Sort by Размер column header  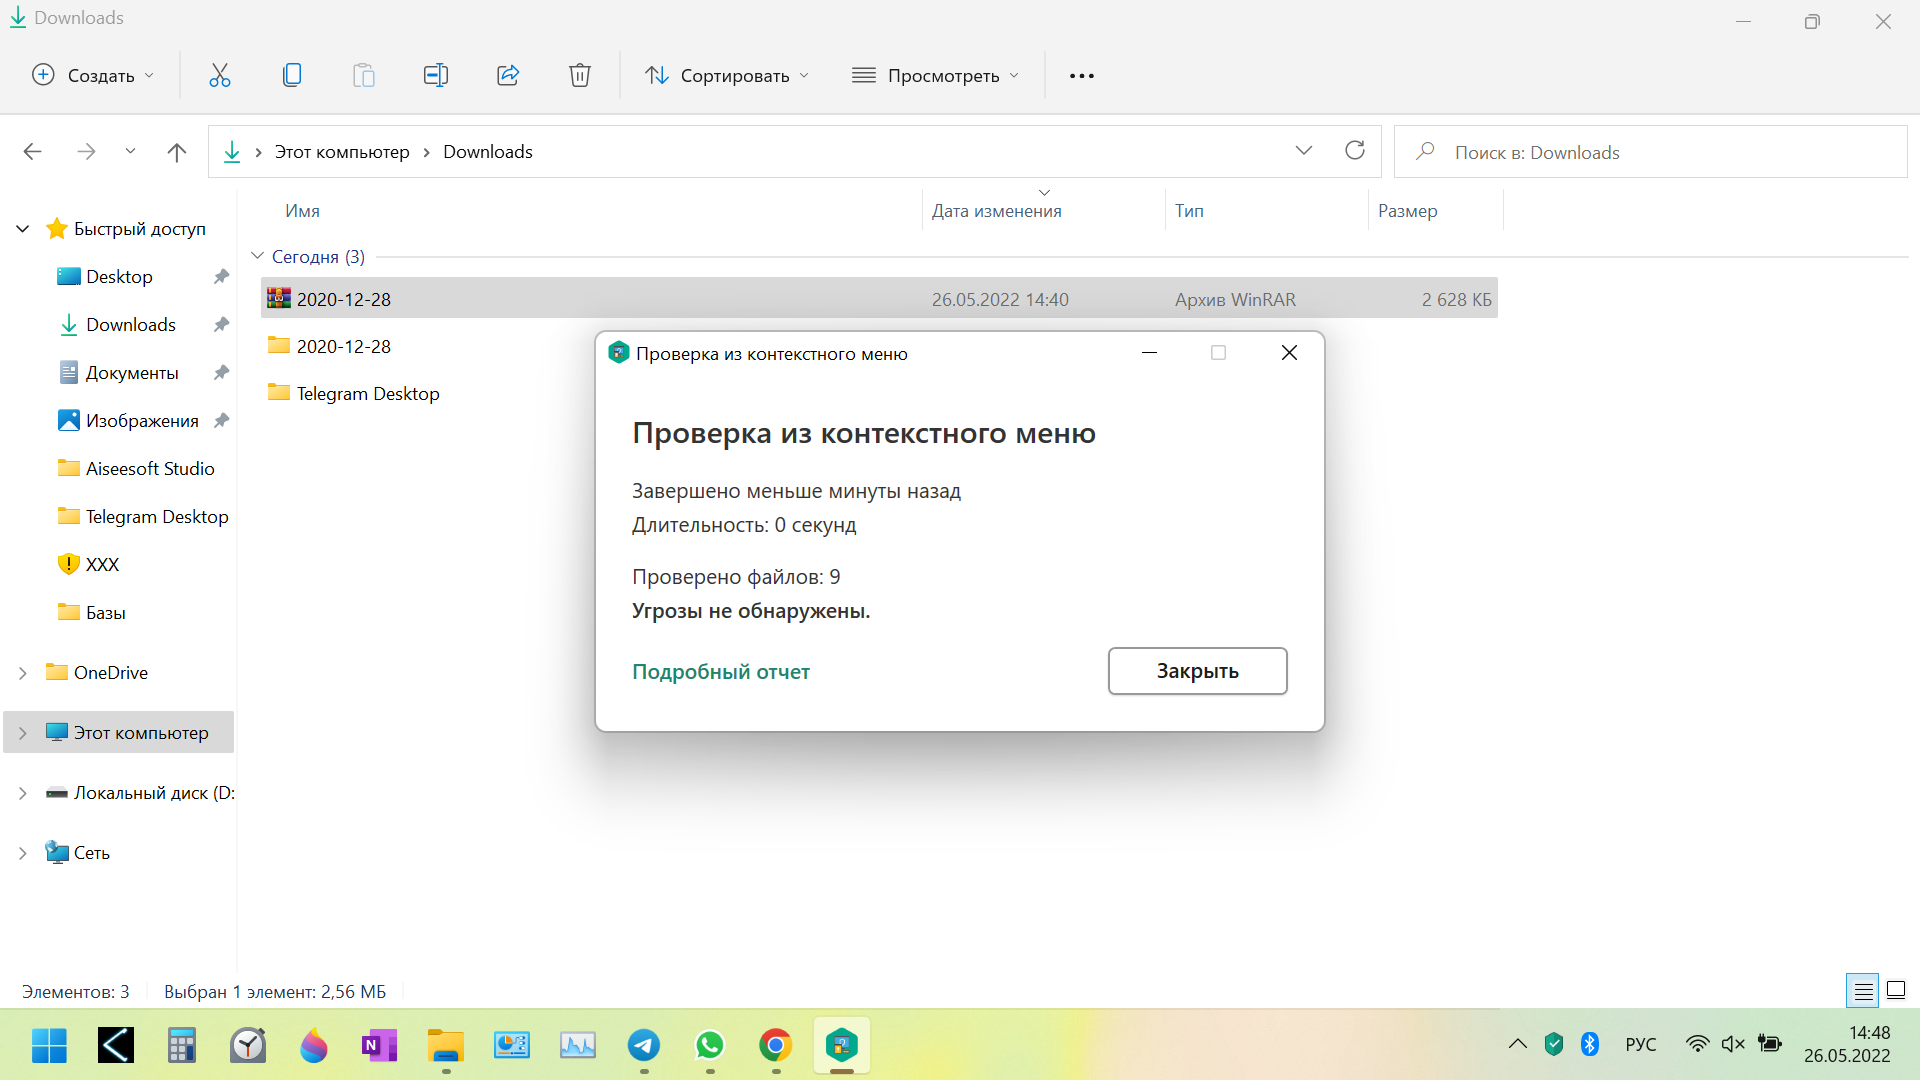click(1407, 211)
